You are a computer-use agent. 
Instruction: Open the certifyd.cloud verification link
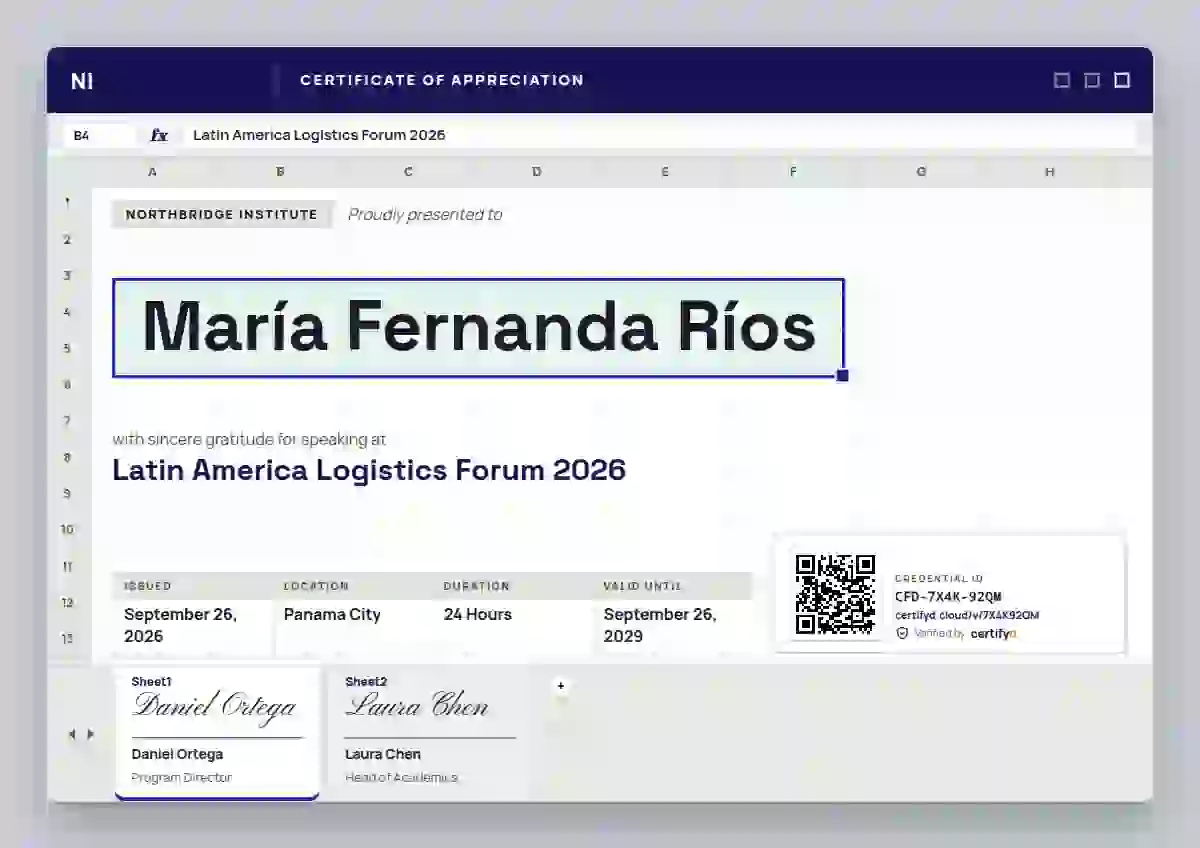(966, 615)
